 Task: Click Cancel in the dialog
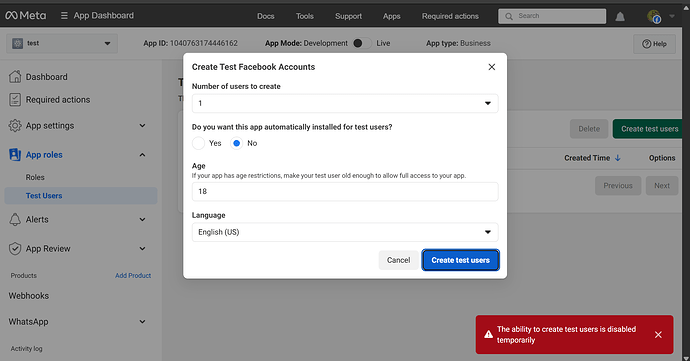pos(398,260)
